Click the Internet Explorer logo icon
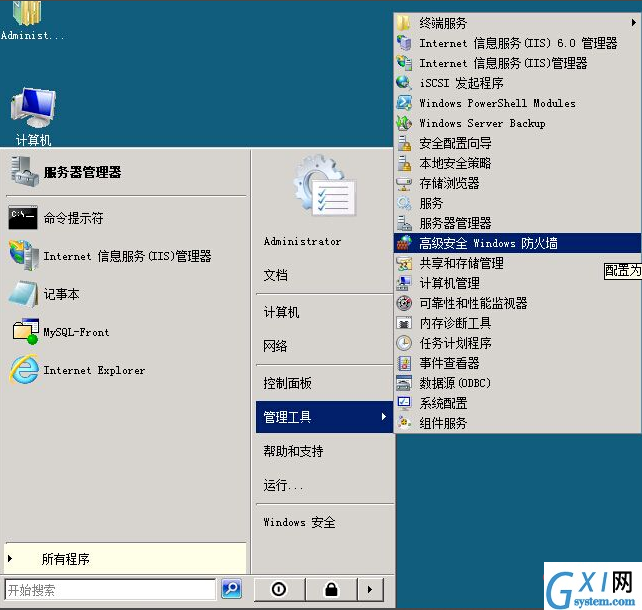The height and width of the screenshot is (610, 642). click(25, 370)
